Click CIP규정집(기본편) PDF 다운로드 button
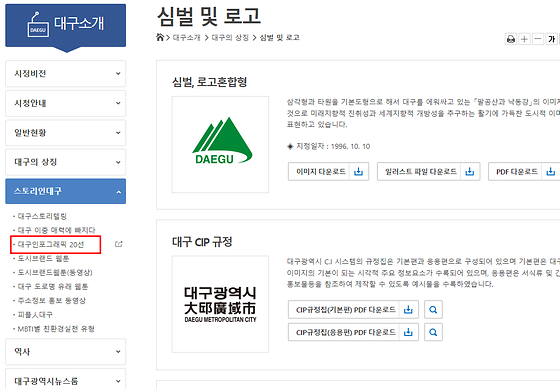This screenshot has width=560, height=389. click(353, 310)
